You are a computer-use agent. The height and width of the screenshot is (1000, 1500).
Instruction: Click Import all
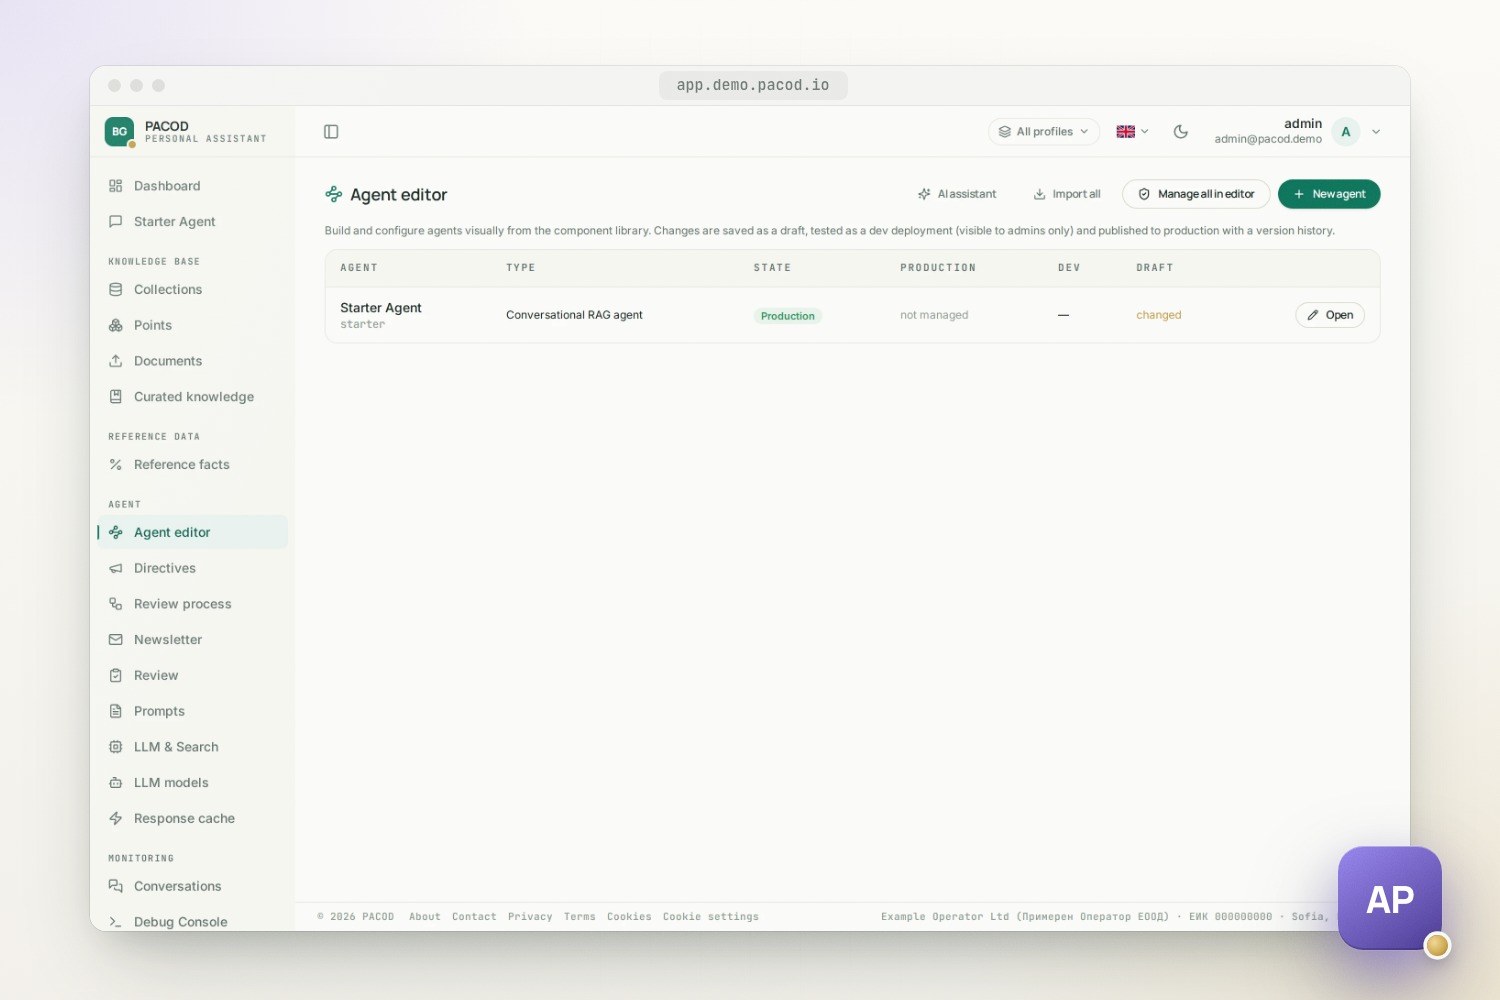pos(1067,194)
